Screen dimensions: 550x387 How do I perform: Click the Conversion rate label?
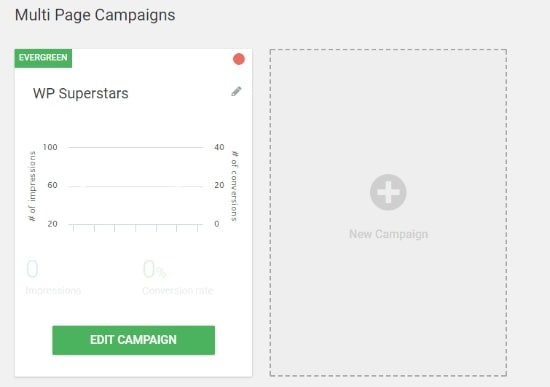[178, 291]
